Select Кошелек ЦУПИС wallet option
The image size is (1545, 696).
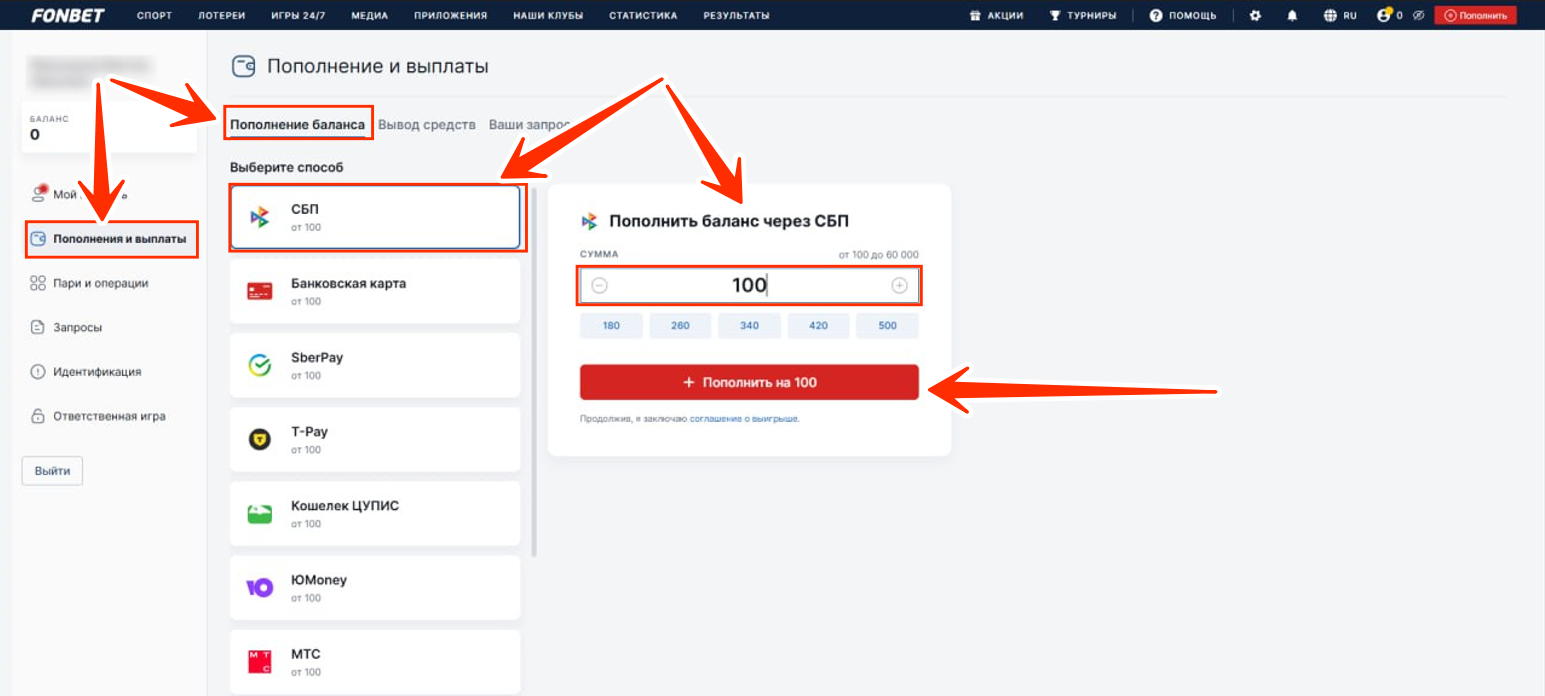pos(375,513)
